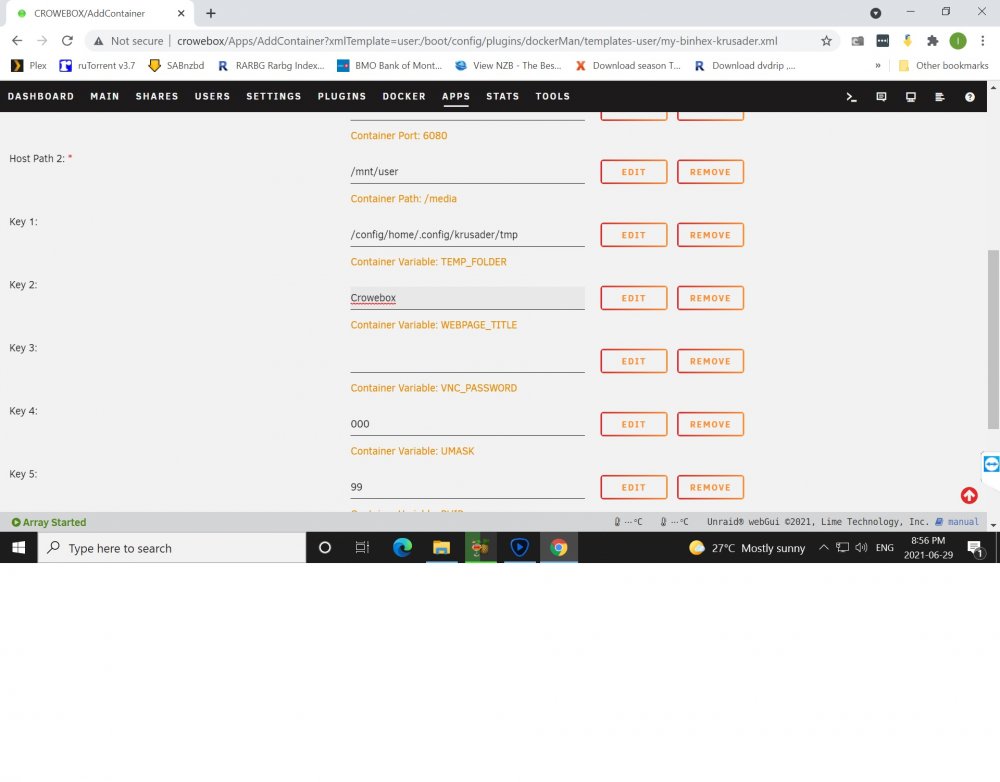Click the TeamViewer side panel icon
Screen dimensions: 1000x782
click(x=990, y=464)
